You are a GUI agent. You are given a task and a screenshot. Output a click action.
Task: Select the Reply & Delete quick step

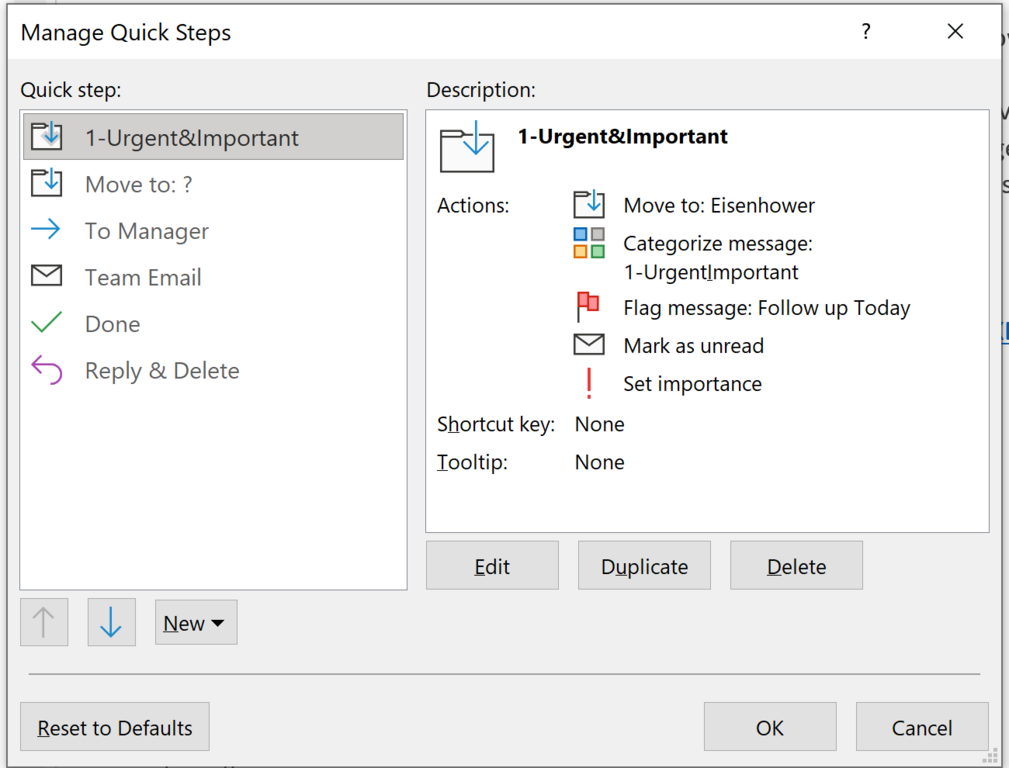pos(162,370)
